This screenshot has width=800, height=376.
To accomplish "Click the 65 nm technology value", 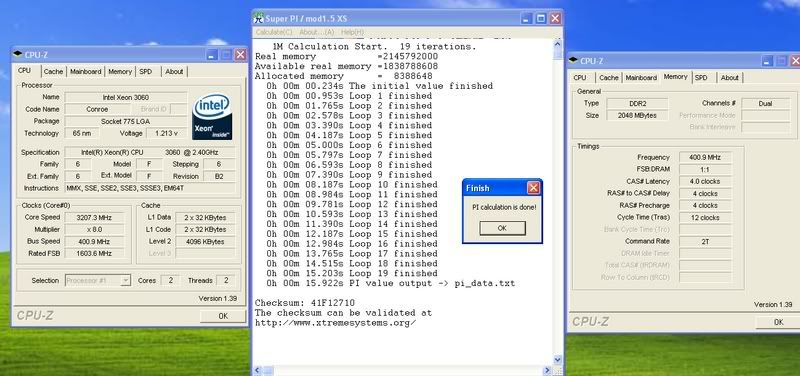I will pyautogui.click(x=82, y=134).
